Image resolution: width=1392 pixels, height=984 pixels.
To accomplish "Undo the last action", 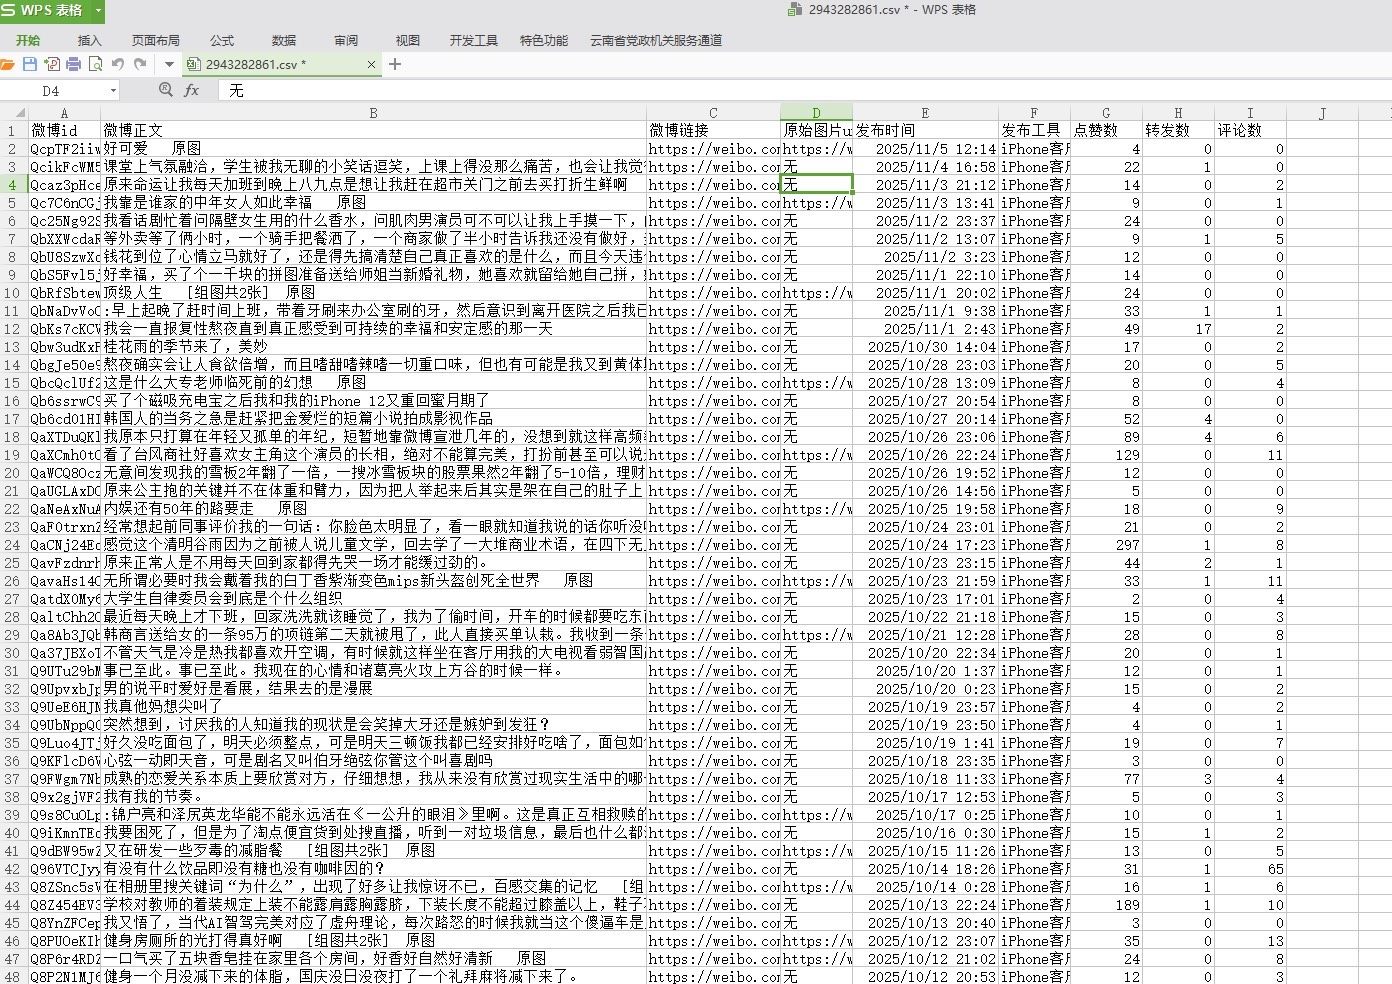I will (118, 64).
